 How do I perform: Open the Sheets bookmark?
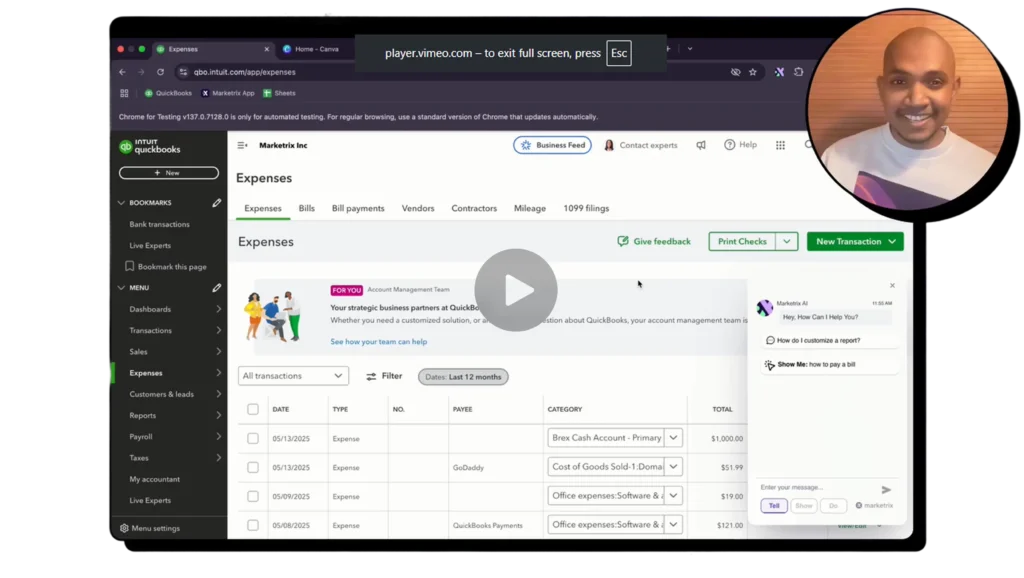coord(280,93)
